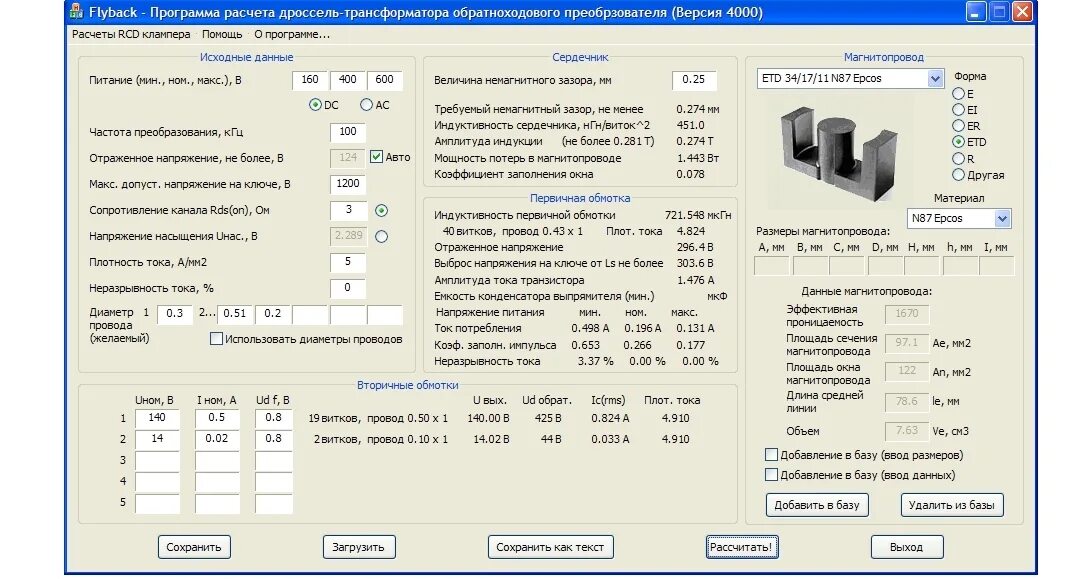Click the Rds(on) resistance field showing 3
Screen dimensions: 1089x579
coord(347,210)
